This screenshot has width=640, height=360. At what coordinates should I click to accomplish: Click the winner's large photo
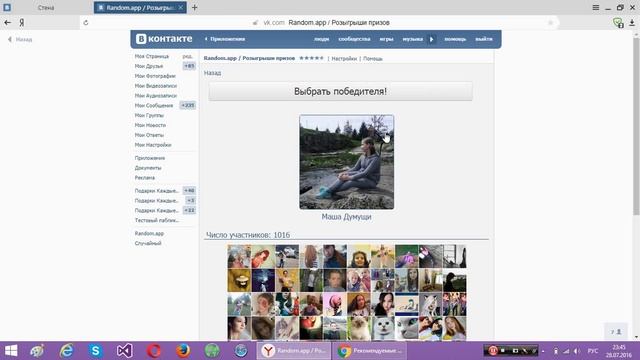(x=347, y=162)
